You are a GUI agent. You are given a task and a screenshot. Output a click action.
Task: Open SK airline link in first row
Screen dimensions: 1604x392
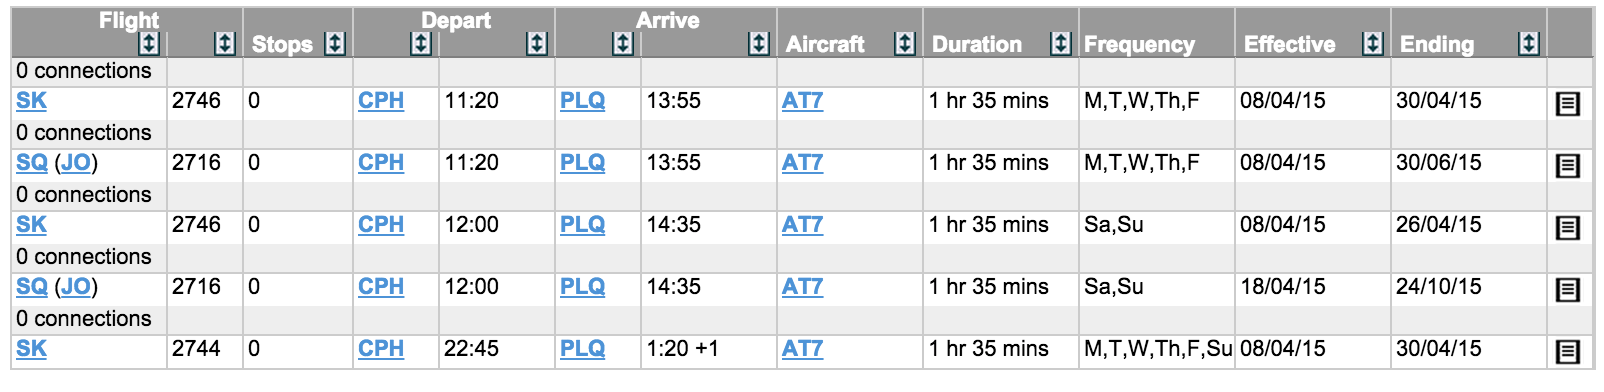point(31,100)
